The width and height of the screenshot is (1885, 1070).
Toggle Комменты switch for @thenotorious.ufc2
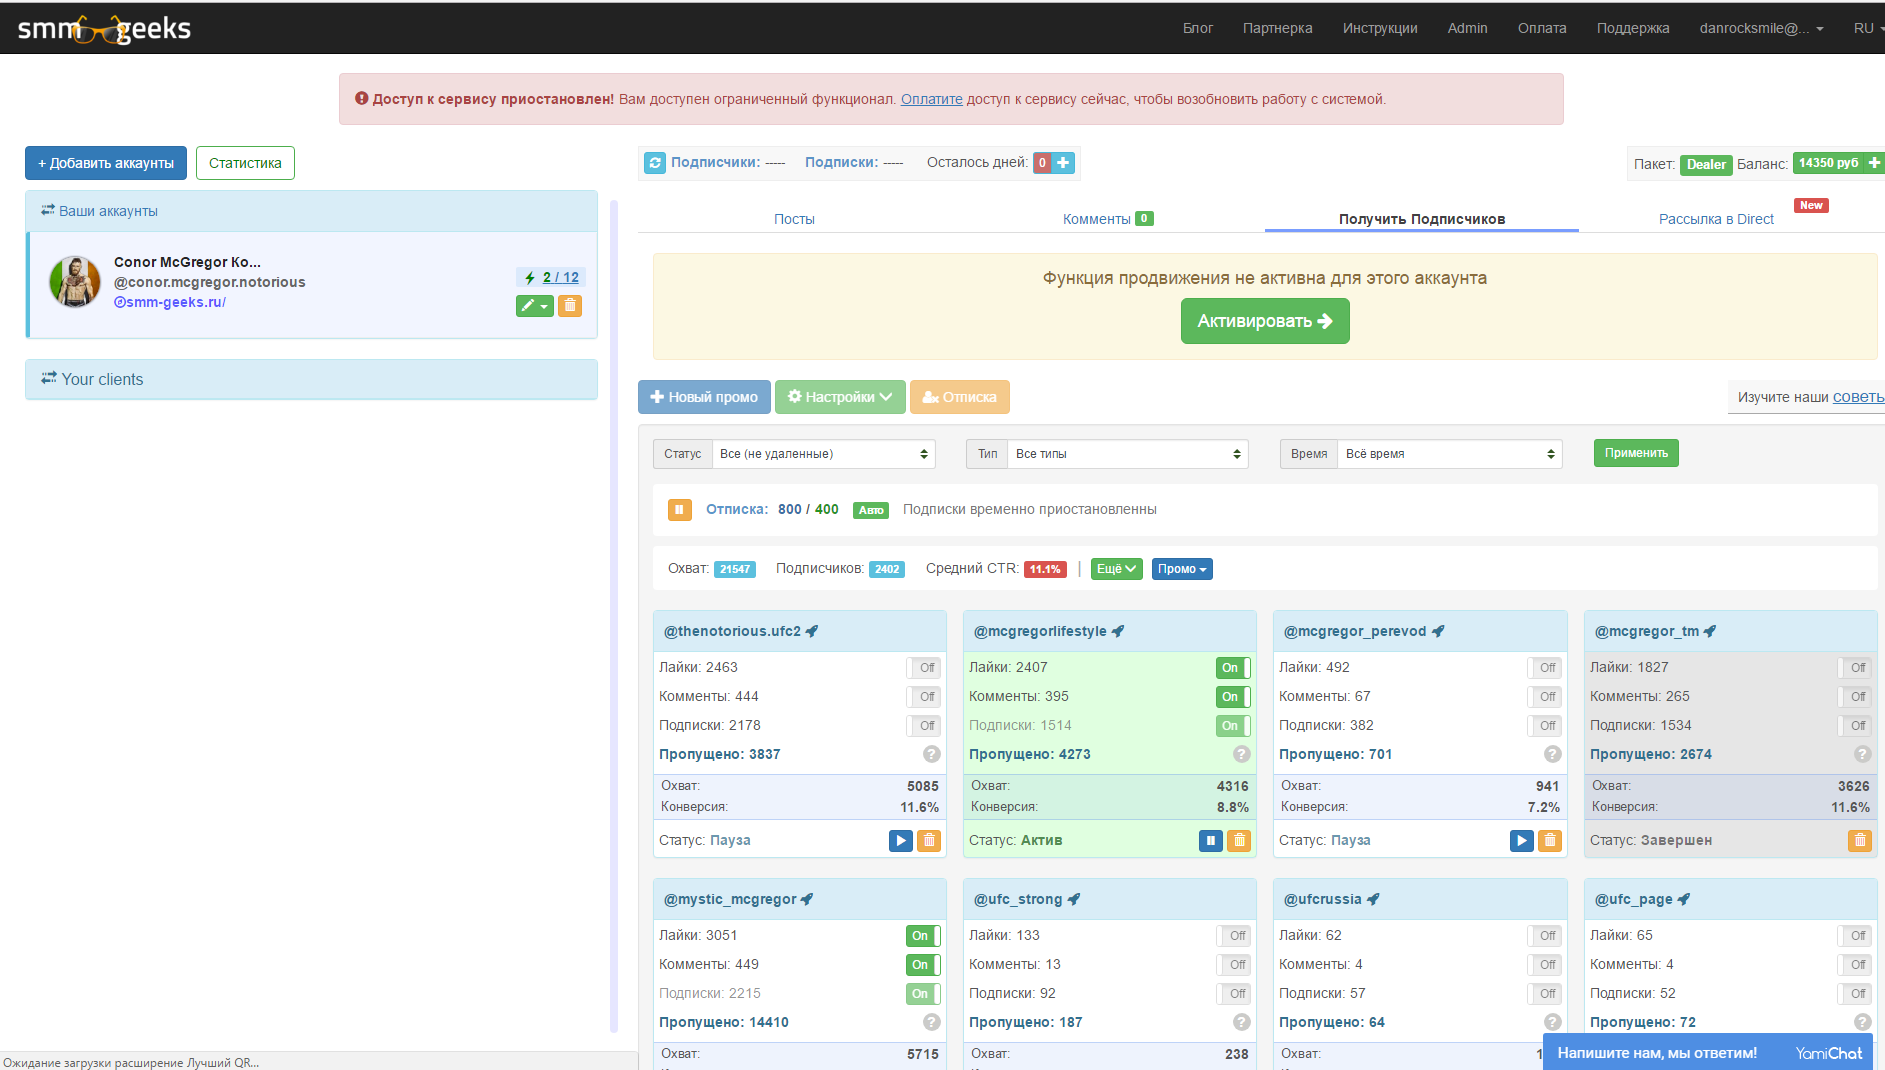click(x=924, y=696)
